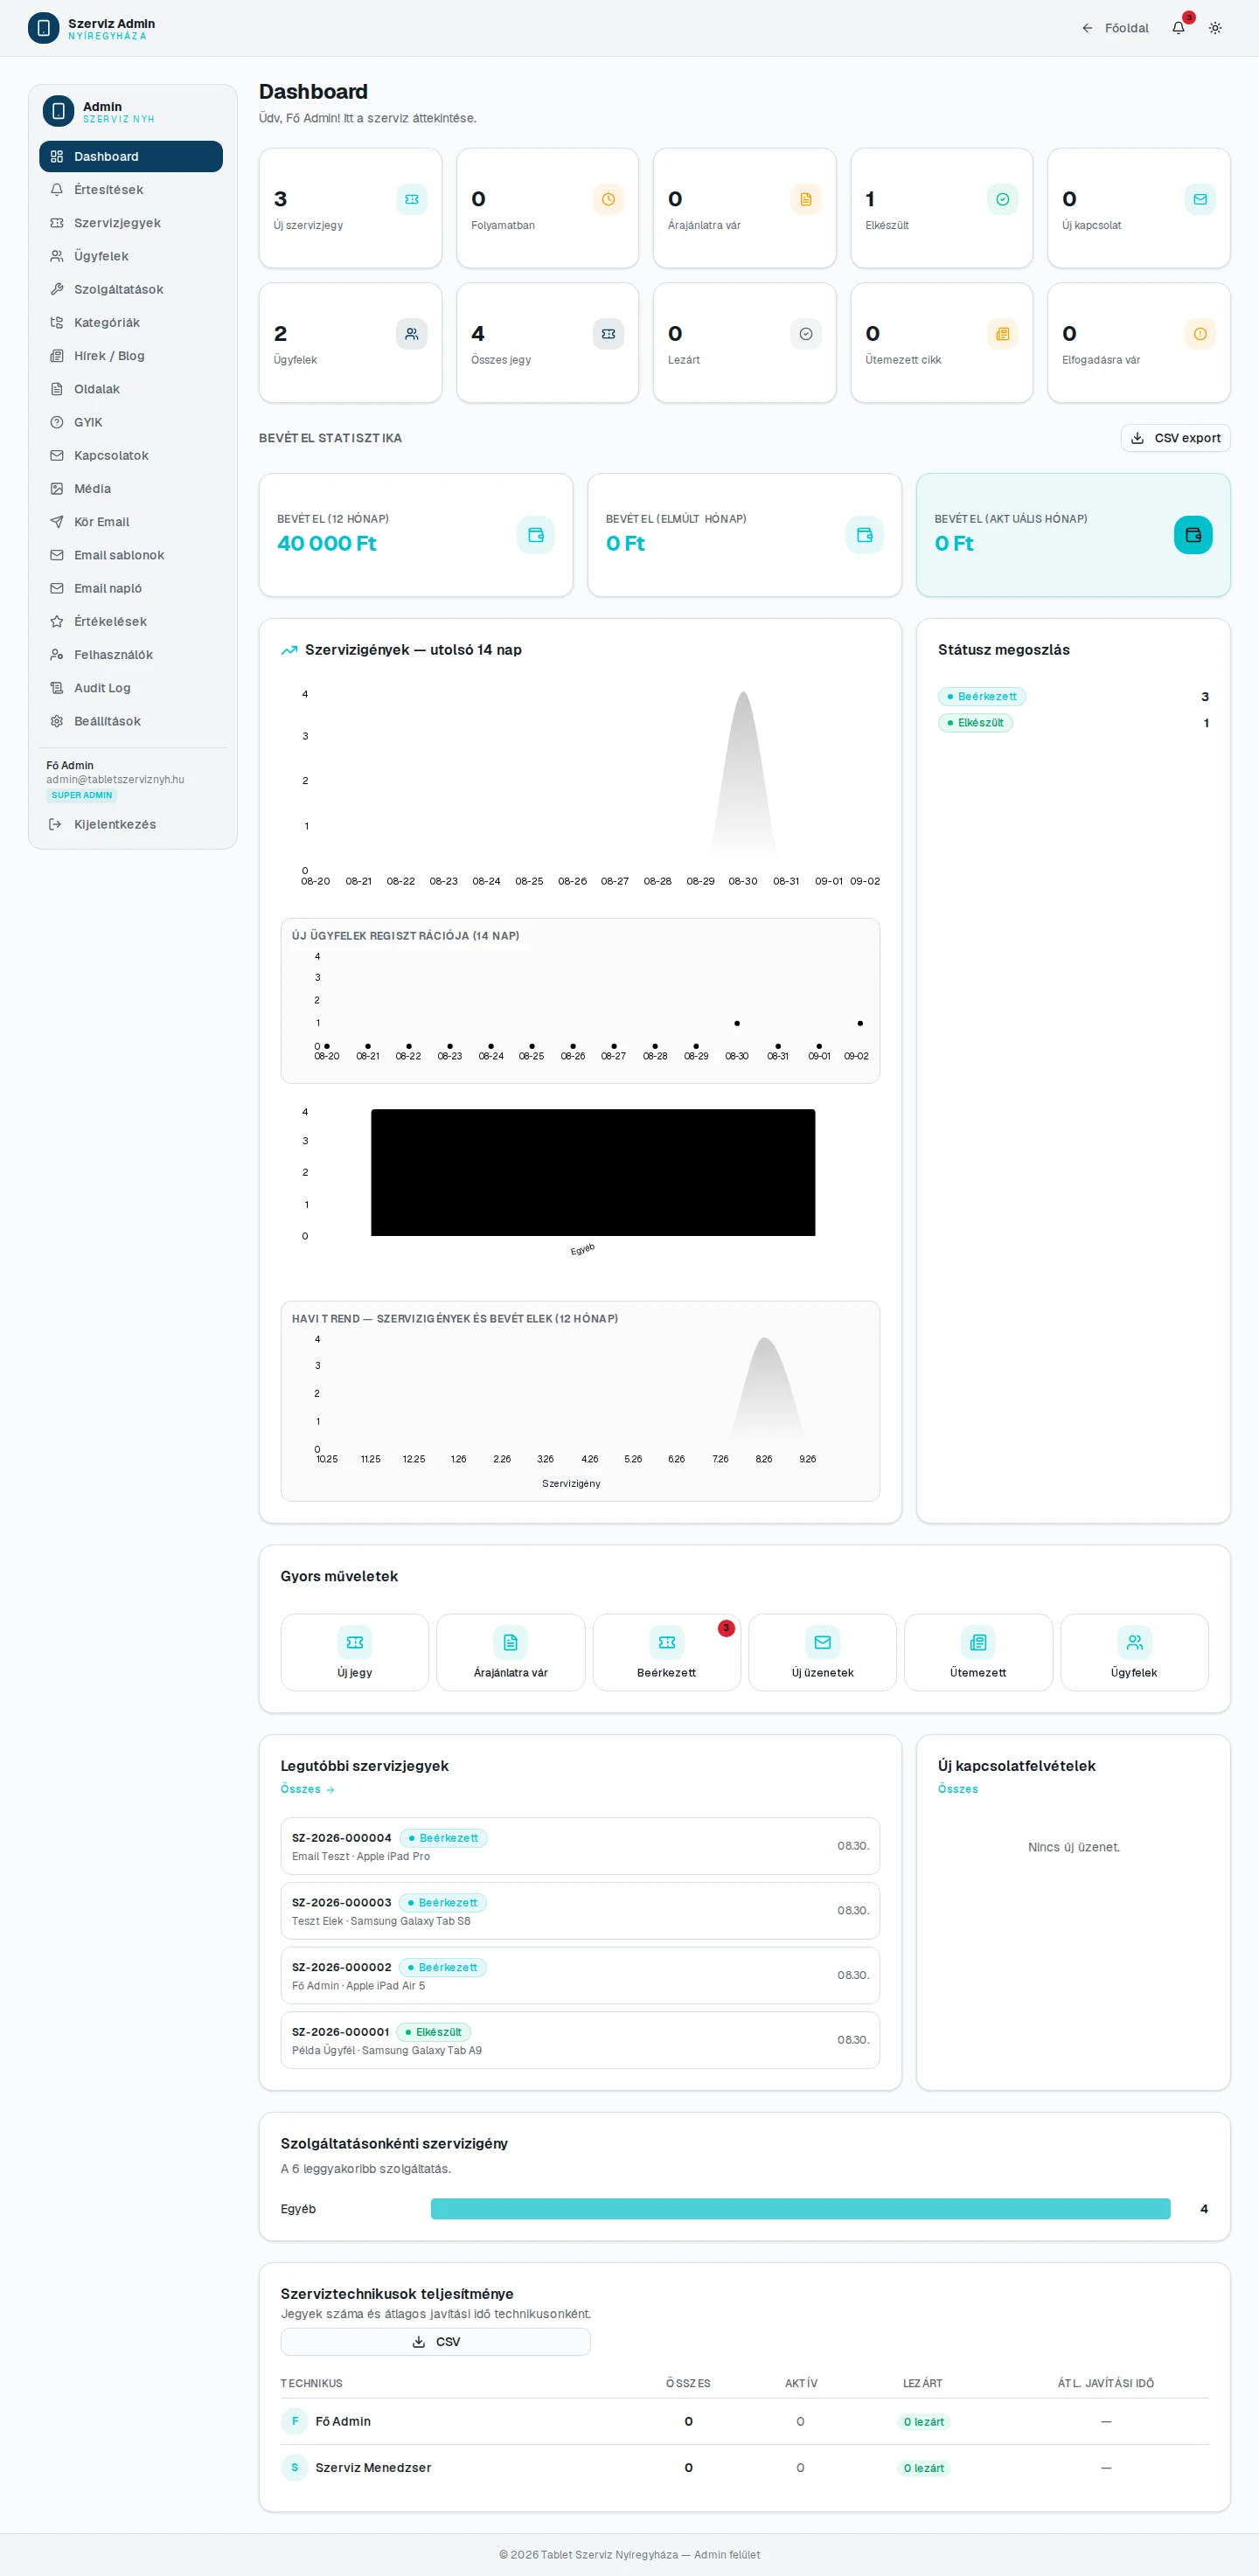Click the Ütemezett cikk newspaper icon
Image resolution: width=1259 pixels, height=2576 pixels.
[1002, 334]
